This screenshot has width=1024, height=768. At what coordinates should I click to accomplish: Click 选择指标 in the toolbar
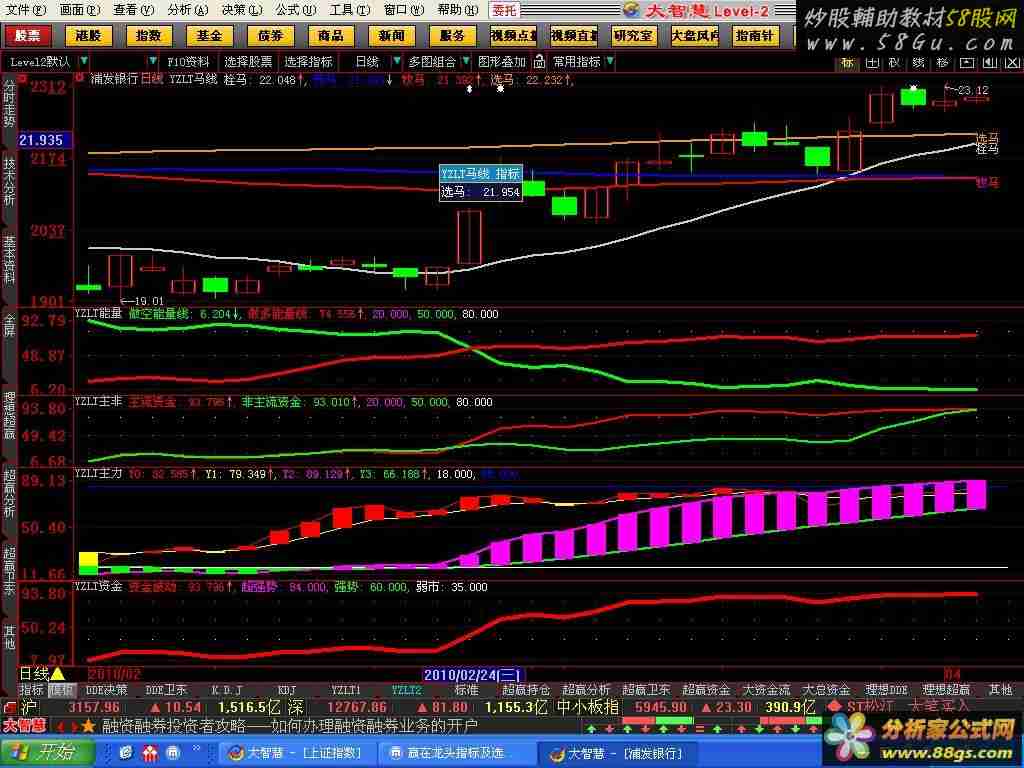tap(309, 61)
